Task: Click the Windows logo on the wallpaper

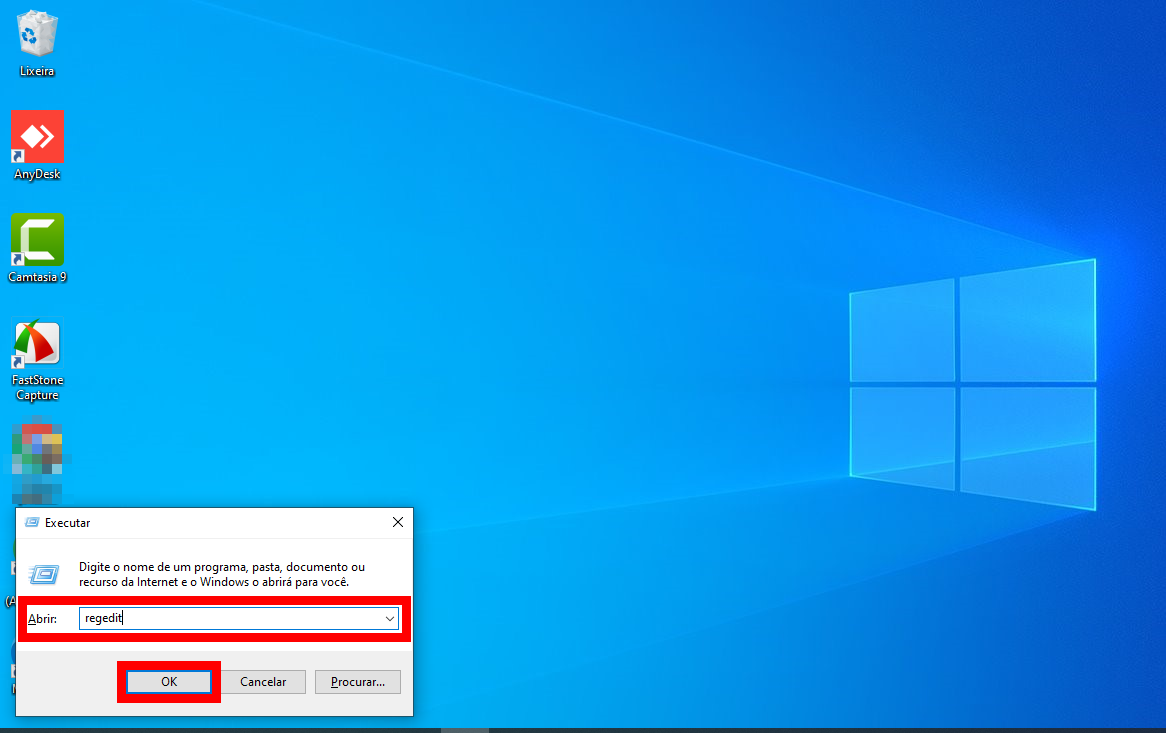Action: 972,385
